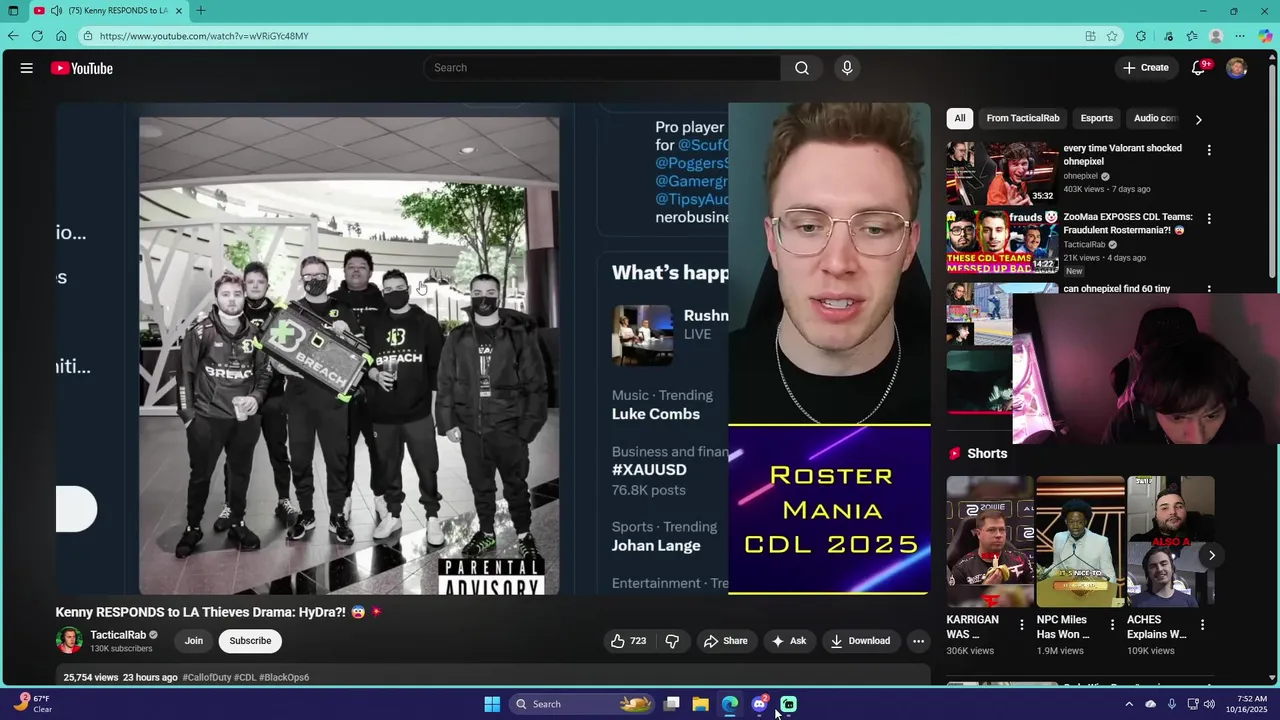Focus the YouTube search field

(602, 68)
